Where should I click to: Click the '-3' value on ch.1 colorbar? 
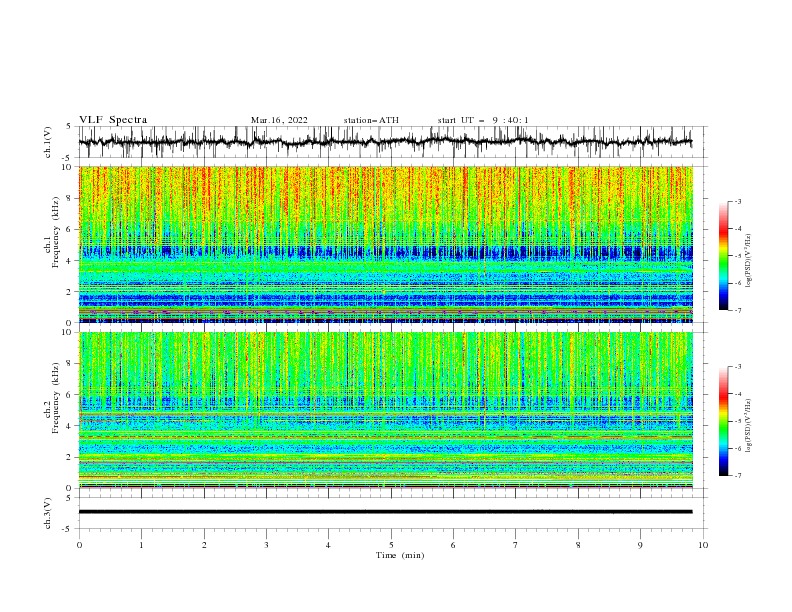(x=737, y=201)
